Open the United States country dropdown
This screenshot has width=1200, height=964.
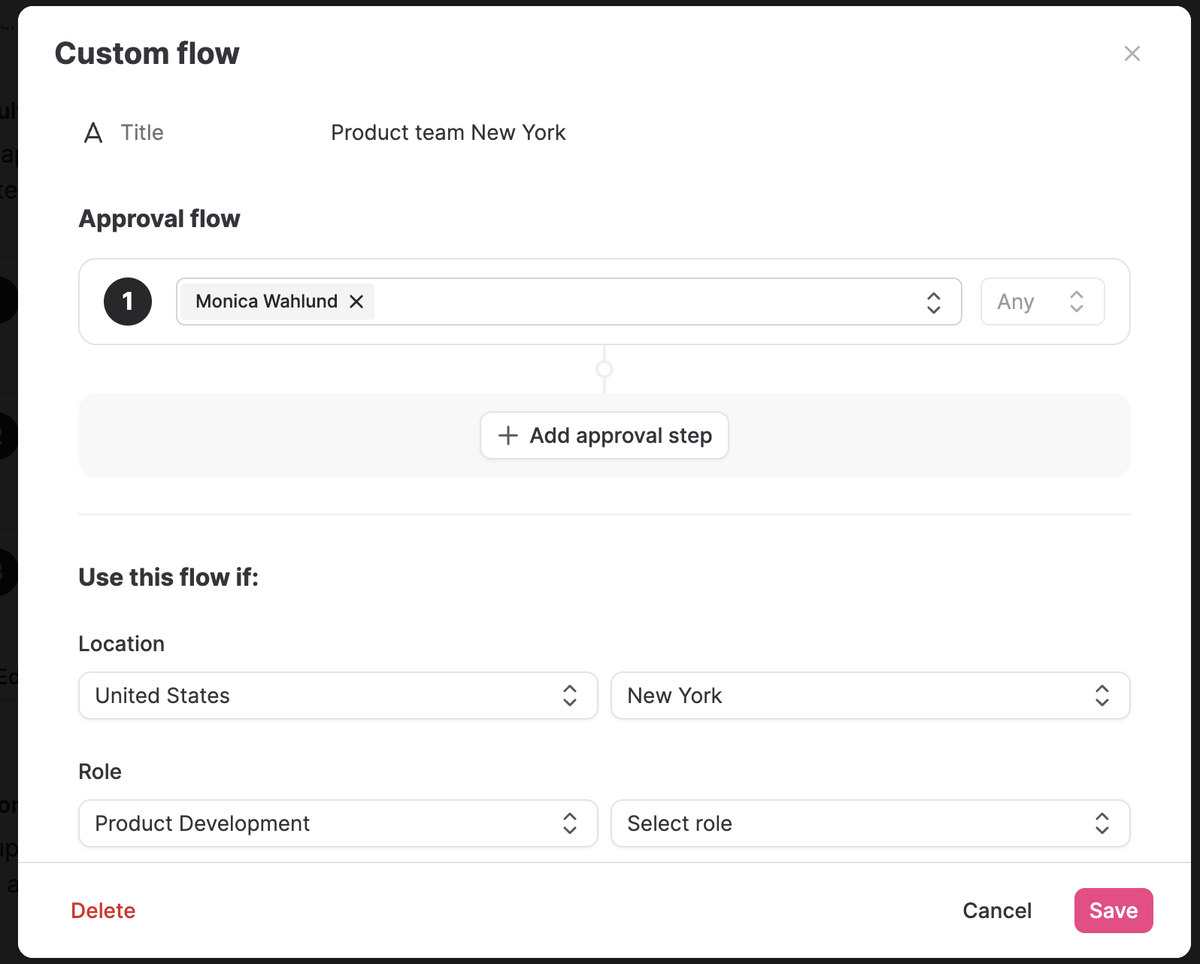[337, 696]
